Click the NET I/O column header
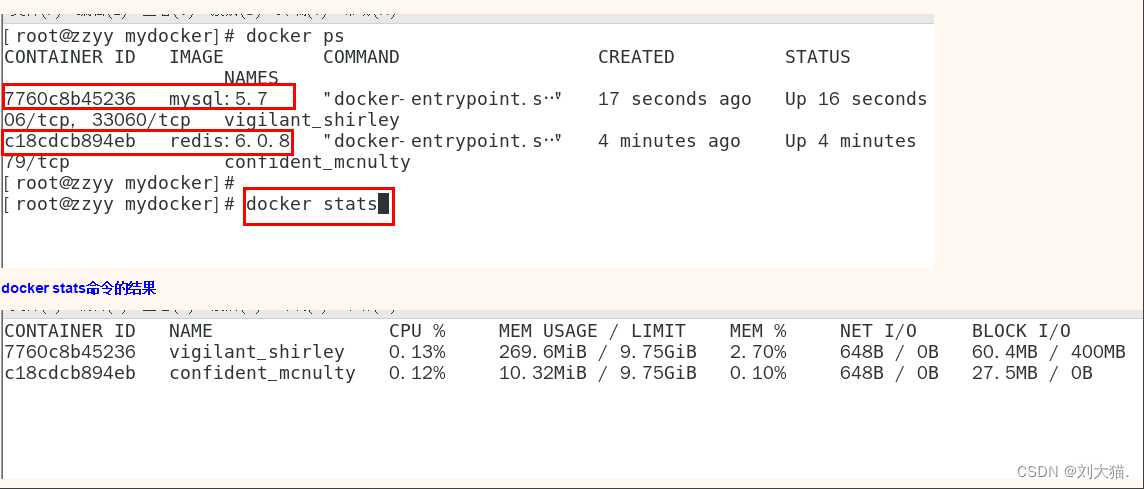The width and height of the screenshot is (1144, 489). point(878,331)
